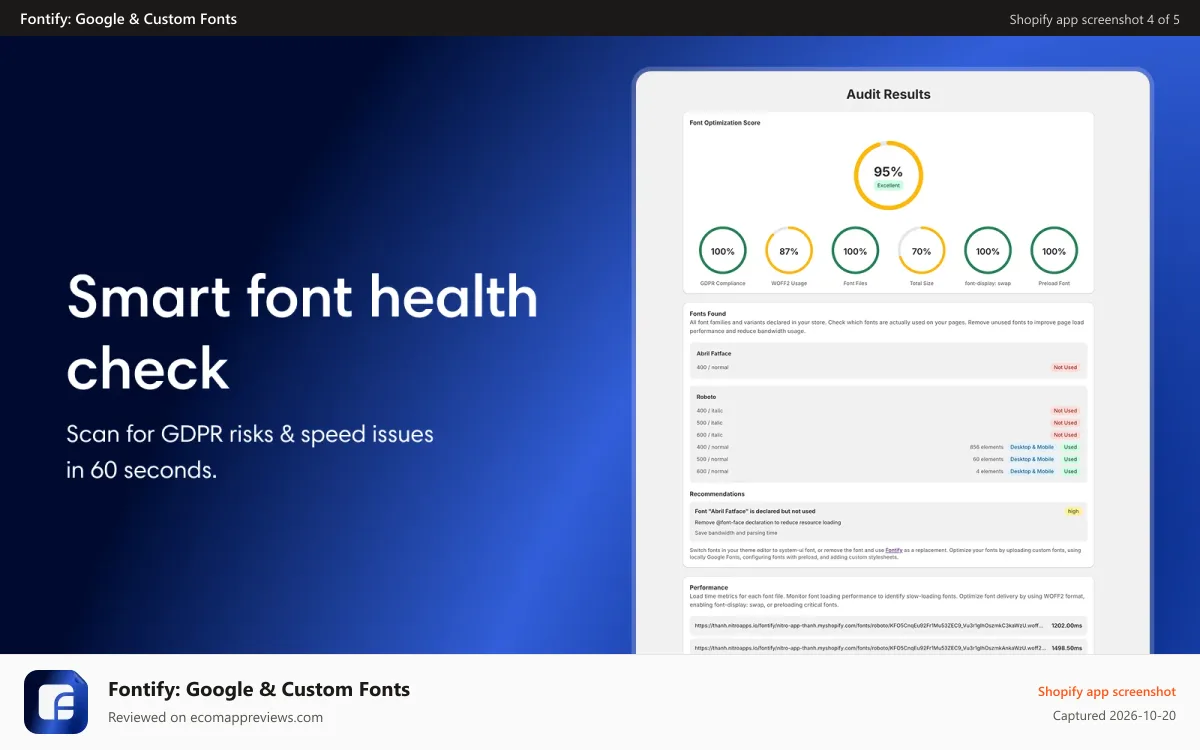Click the Audit Results heading

pyautogui.click(x=888, y=94)
